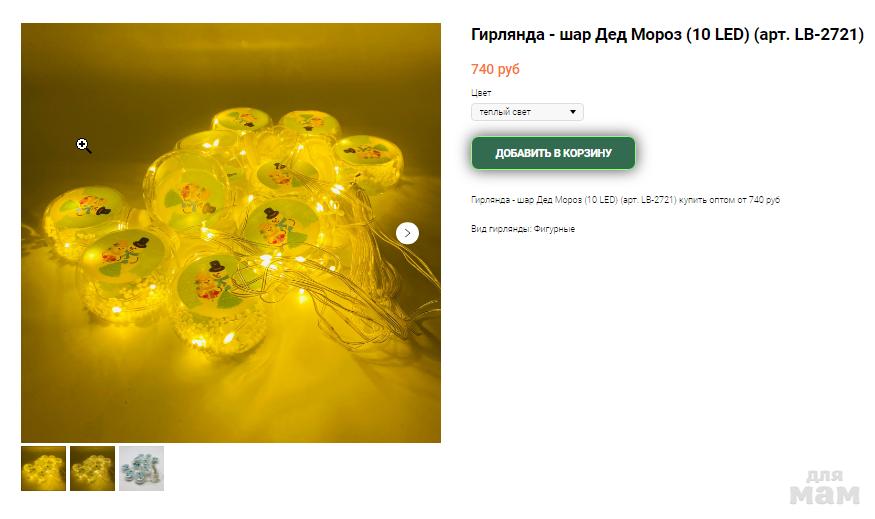View the white-blue garland thumbnail
875x519 pixels.
[142, 468]
